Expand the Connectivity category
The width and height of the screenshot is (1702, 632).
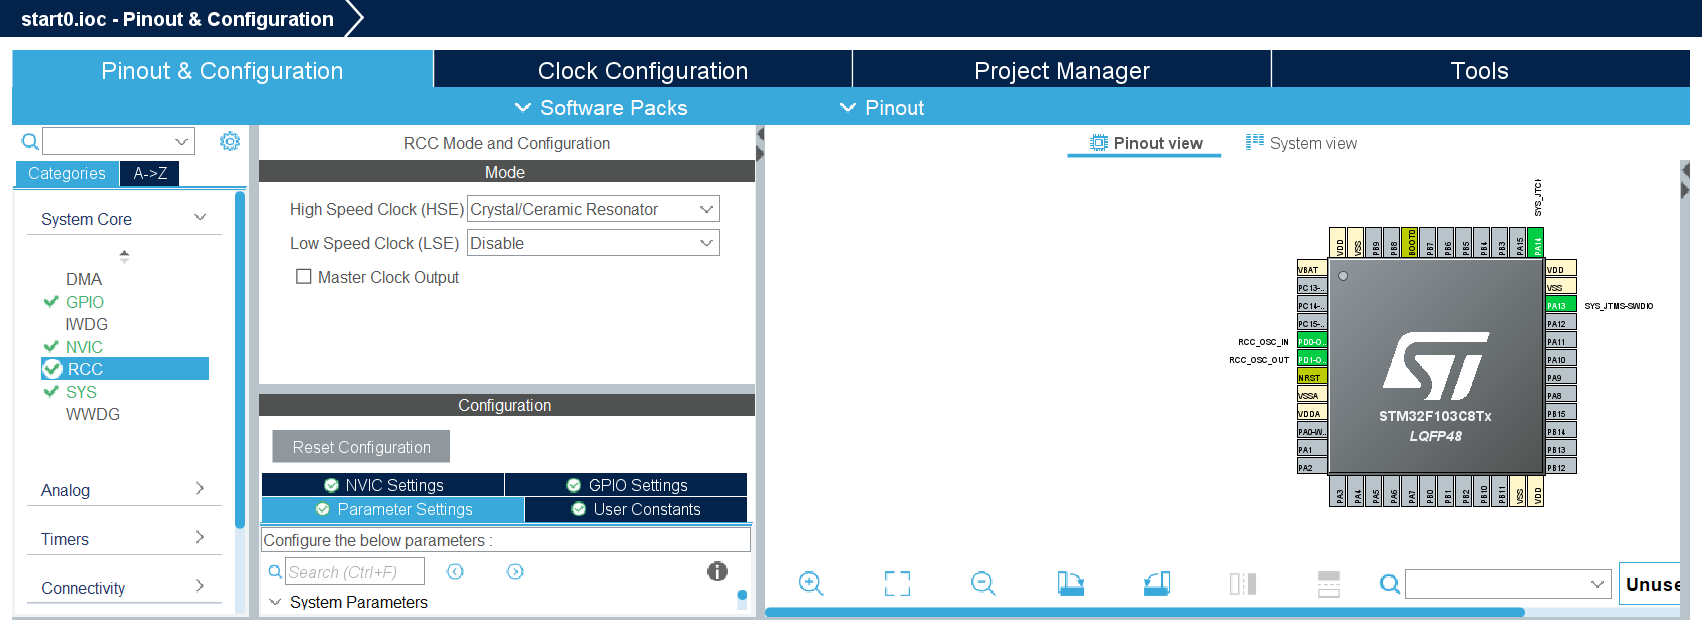(200, 587)
